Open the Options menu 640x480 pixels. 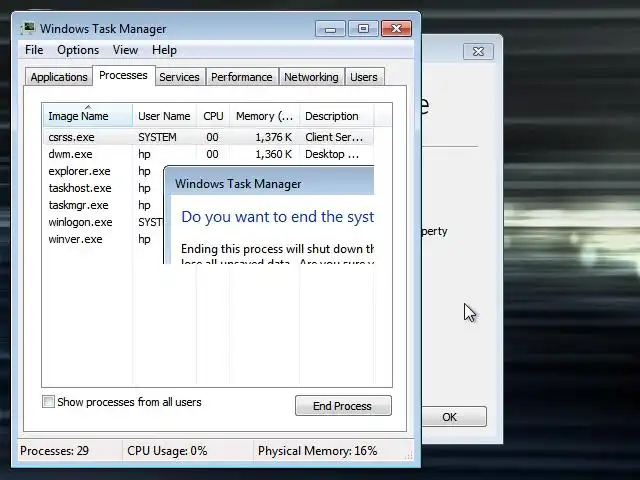[78, 50]
